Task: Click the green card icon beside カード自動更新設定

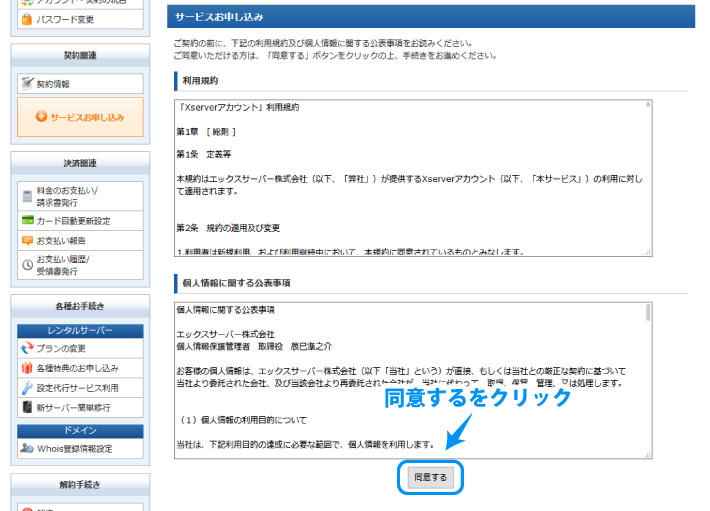Action: 28,220
